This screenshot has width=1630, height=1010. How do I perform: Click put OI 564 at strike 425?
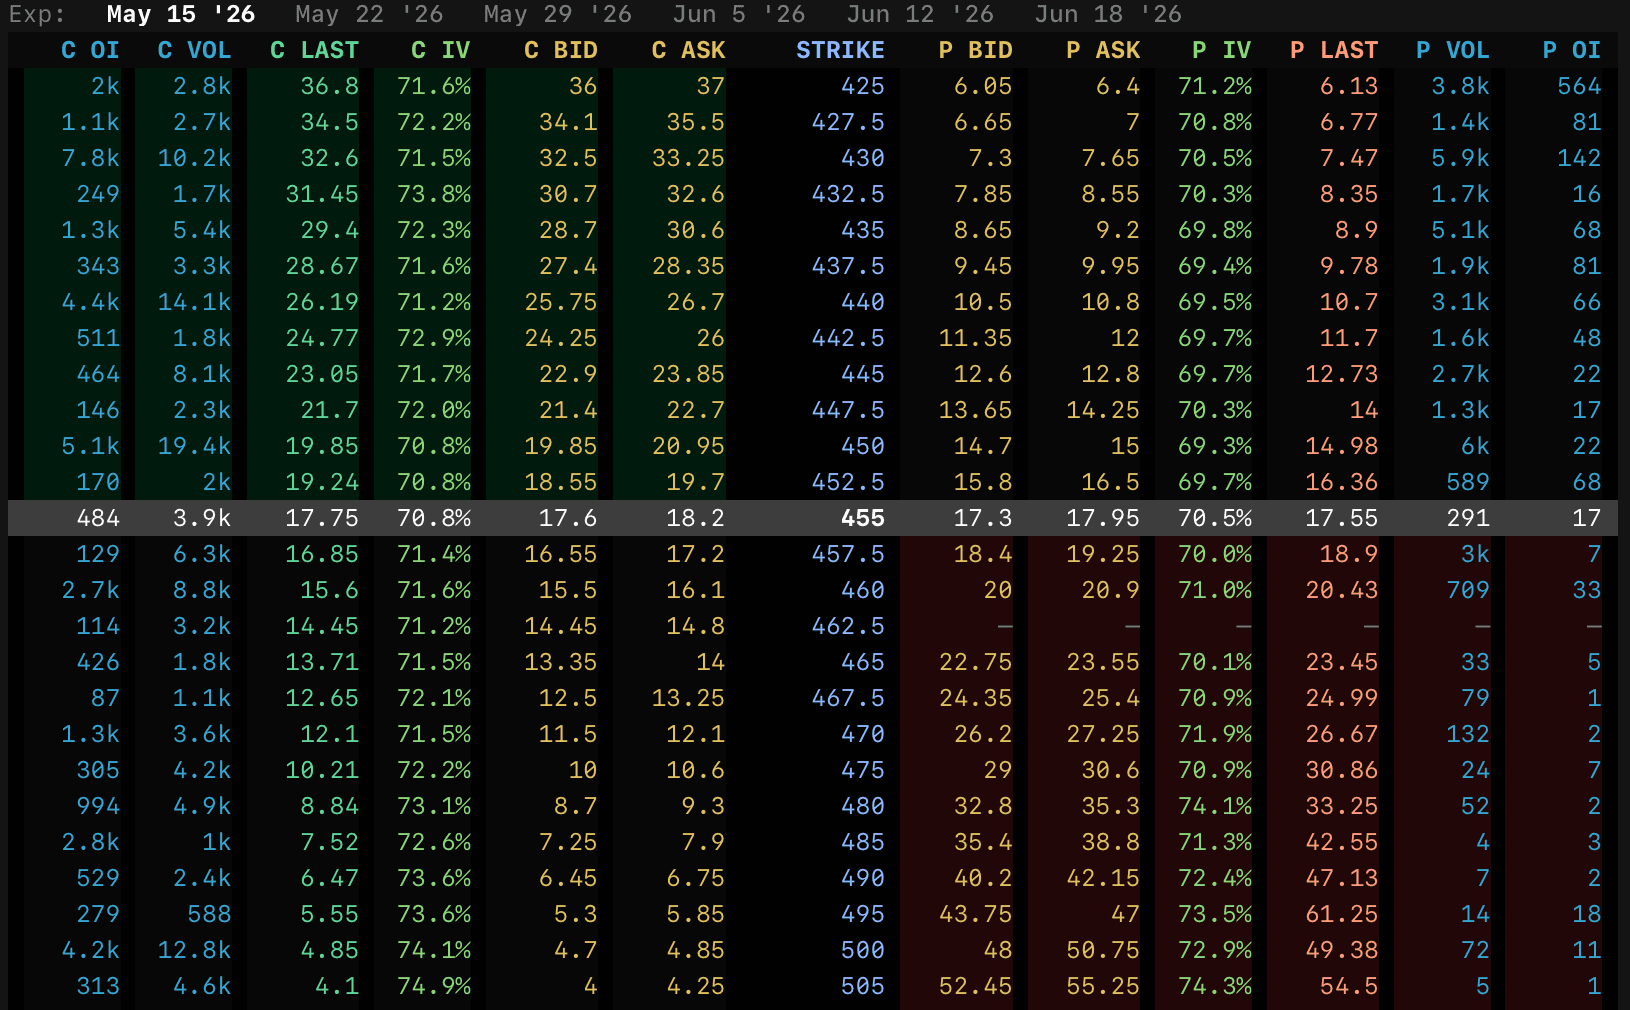coord(1579,86)
